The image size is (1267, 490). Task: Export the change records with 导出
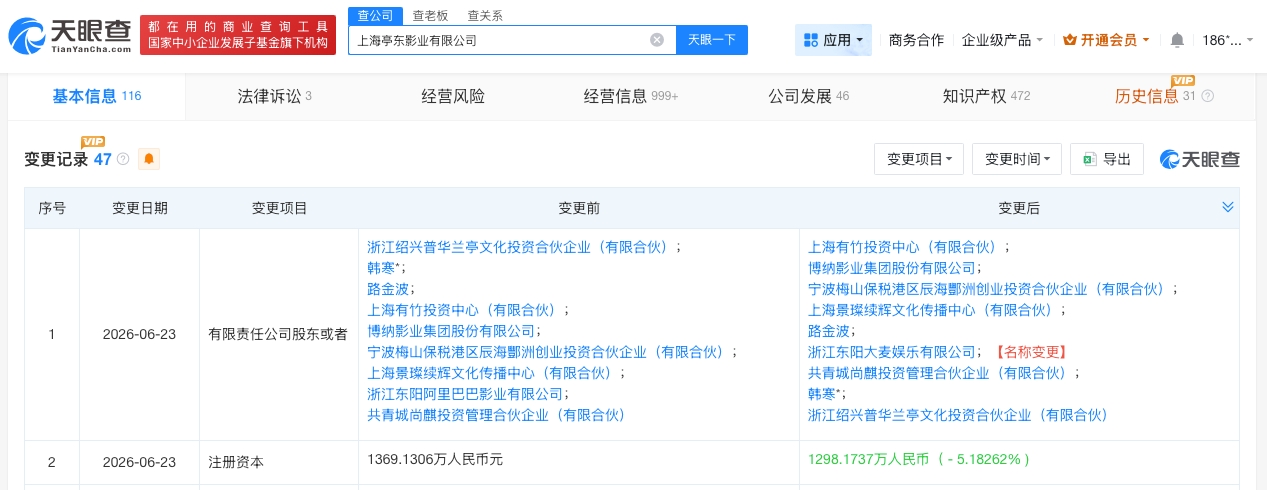coord(1106,159)
